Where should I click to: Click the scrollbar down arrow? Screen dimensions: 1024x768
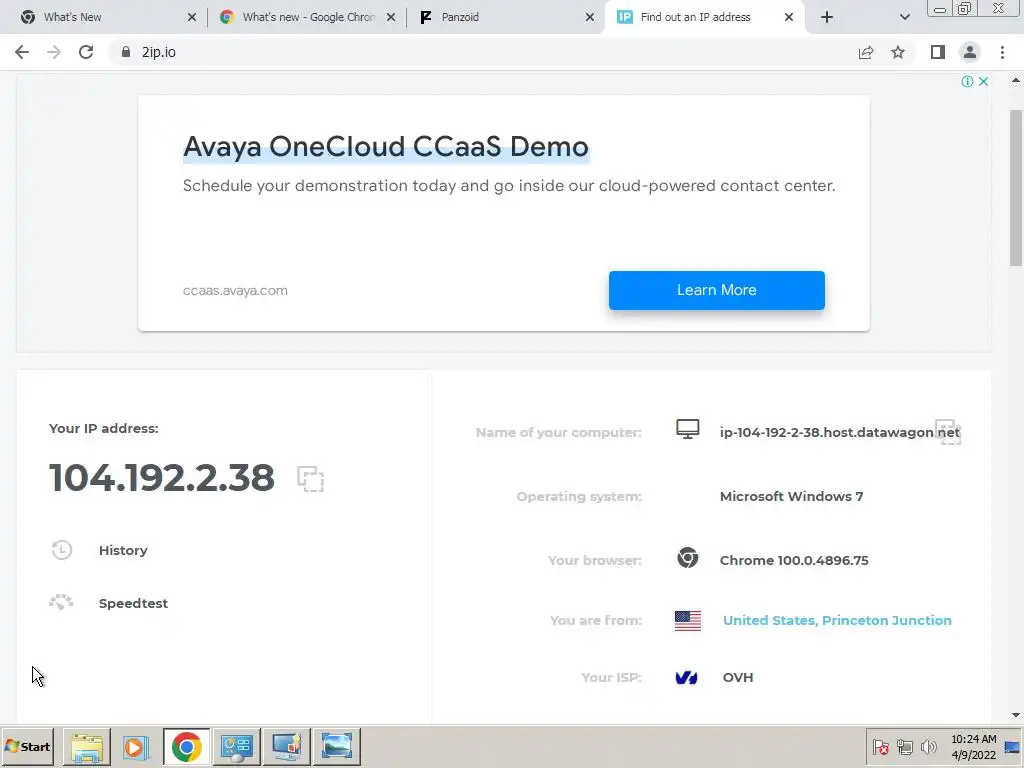coord(1016,715)
